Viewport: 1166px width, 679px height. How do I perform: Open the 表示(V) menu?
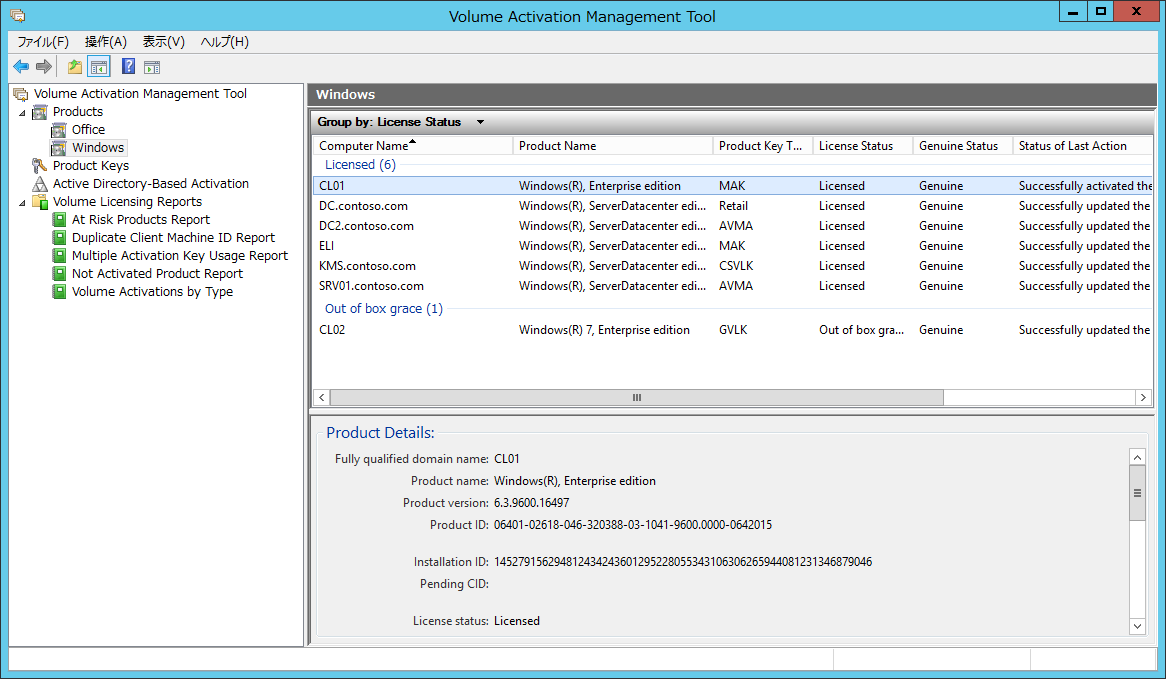164,42
